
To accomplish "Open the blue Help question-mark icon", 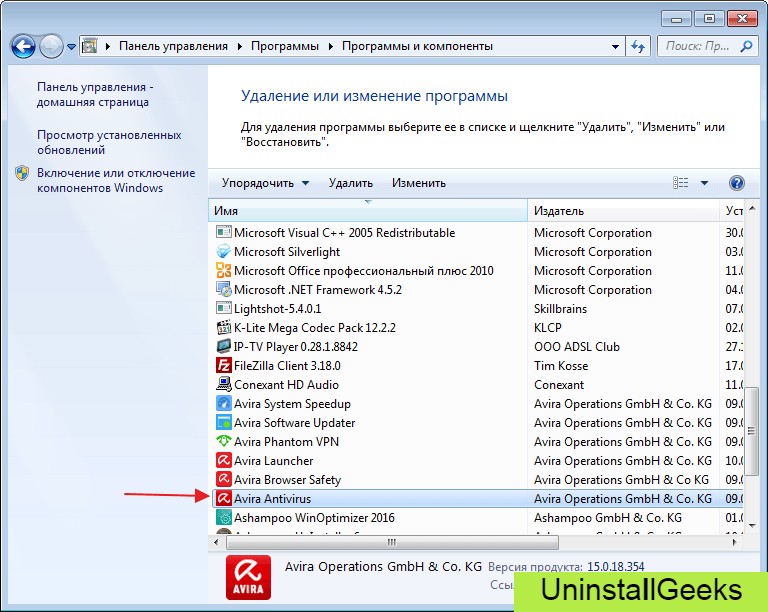I will pyautogui.click(x=737, y=183).
